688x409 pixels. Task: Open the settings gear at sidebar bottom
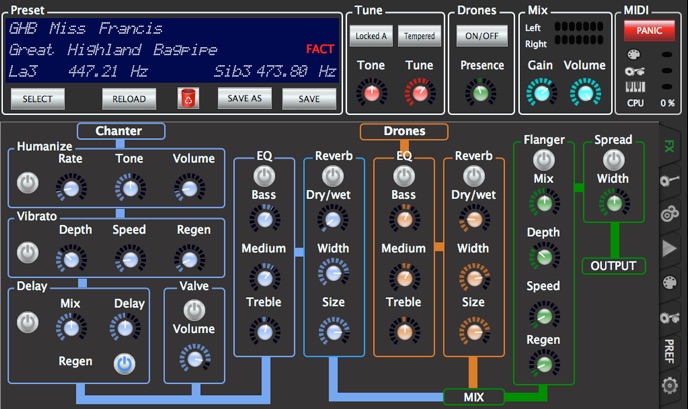coord(670,385)
